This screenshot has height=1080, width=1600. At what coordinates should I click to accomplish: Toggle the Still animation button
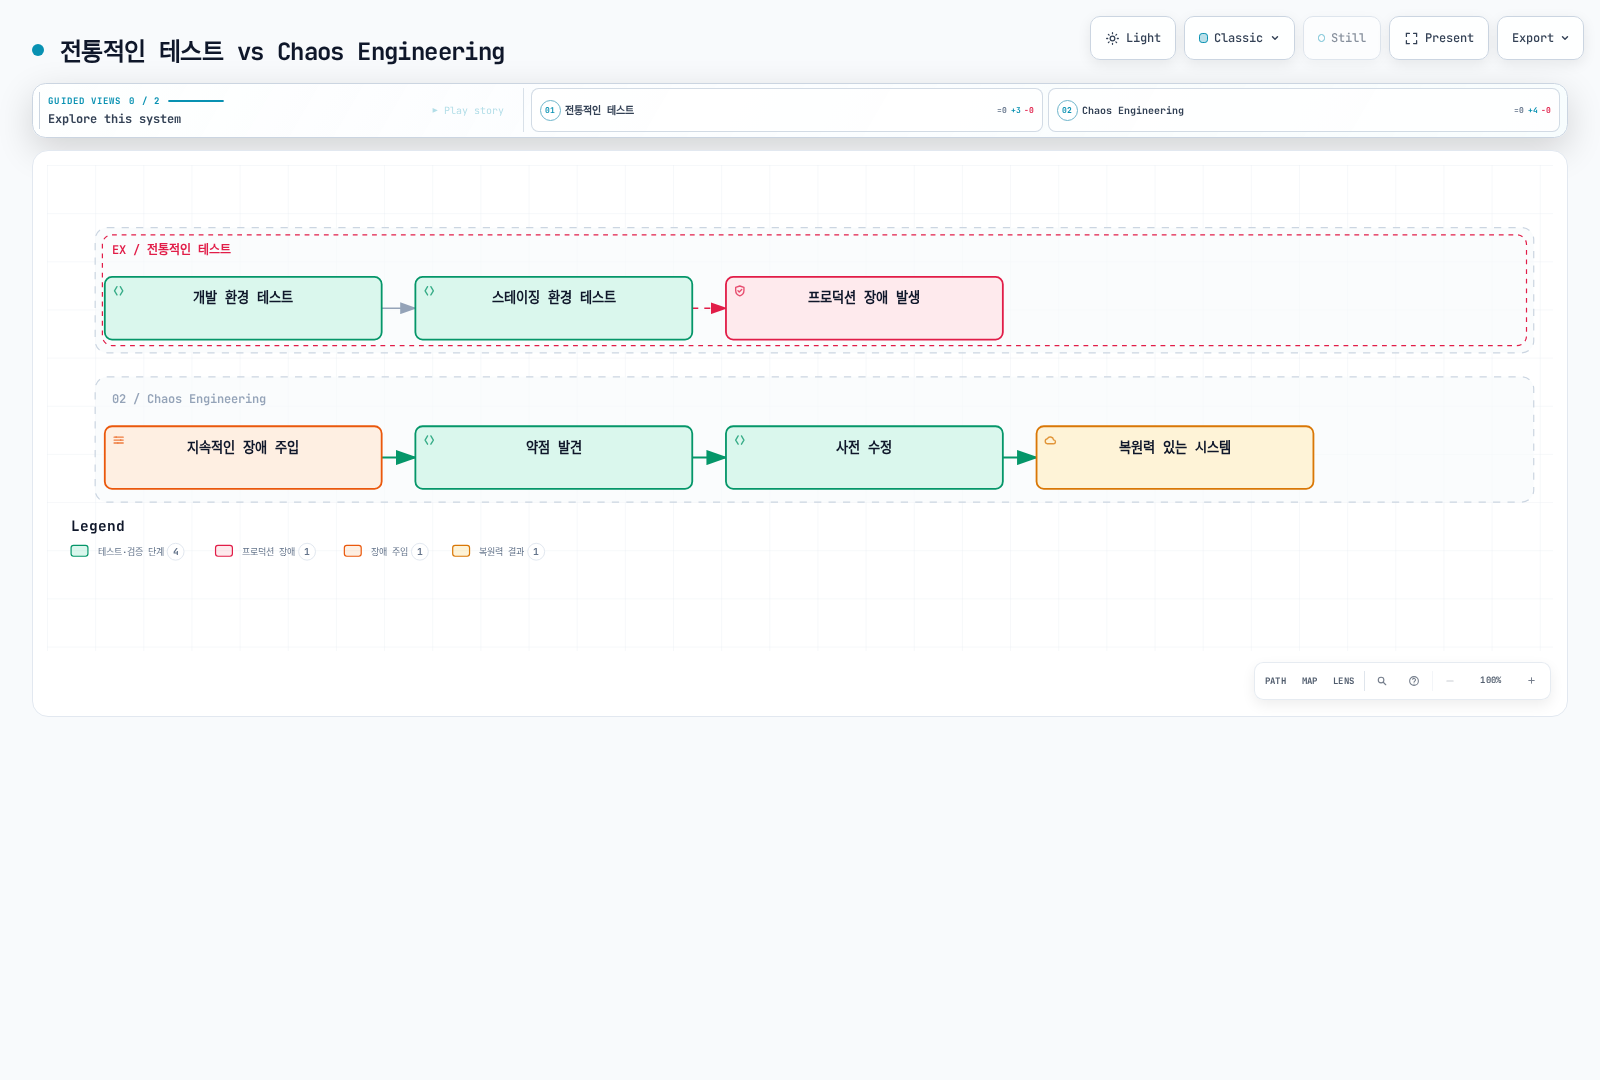pos(1342,38)
